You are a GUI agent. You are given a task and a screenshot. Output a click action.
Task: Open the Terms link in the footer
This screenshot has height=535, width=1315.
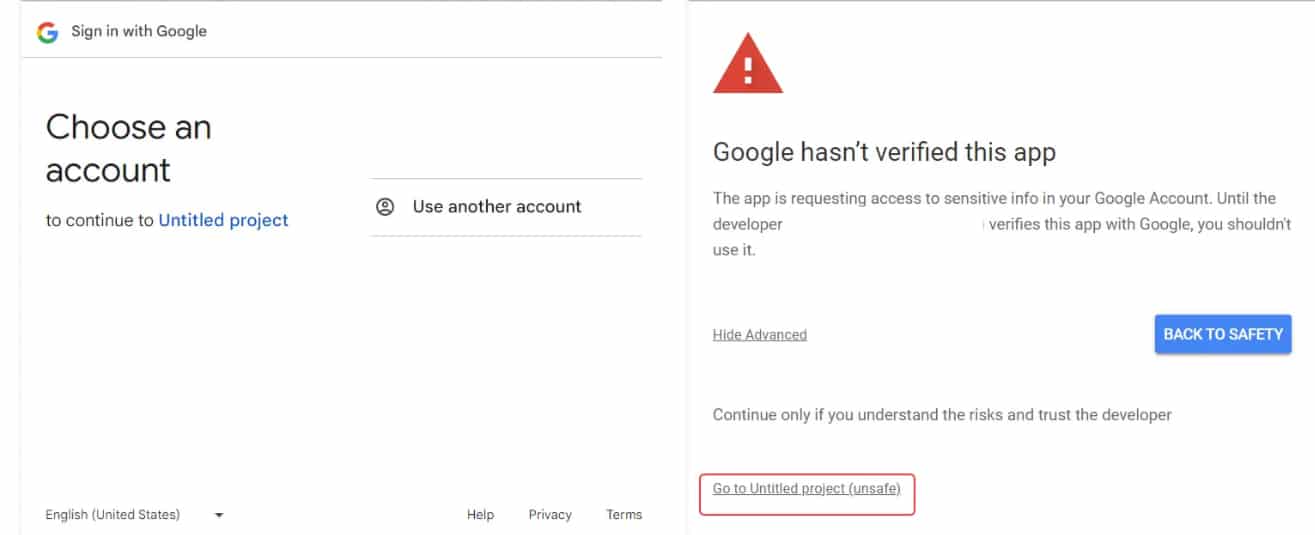point(624,515)
